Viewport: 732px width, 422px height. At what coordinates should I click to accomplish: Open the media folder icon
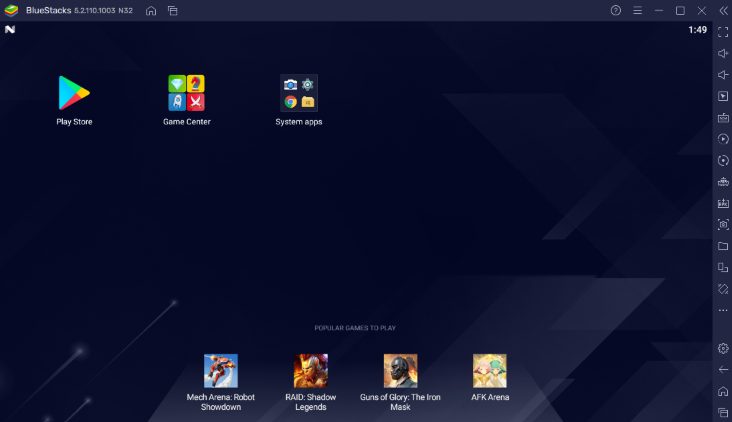[723, 246]
